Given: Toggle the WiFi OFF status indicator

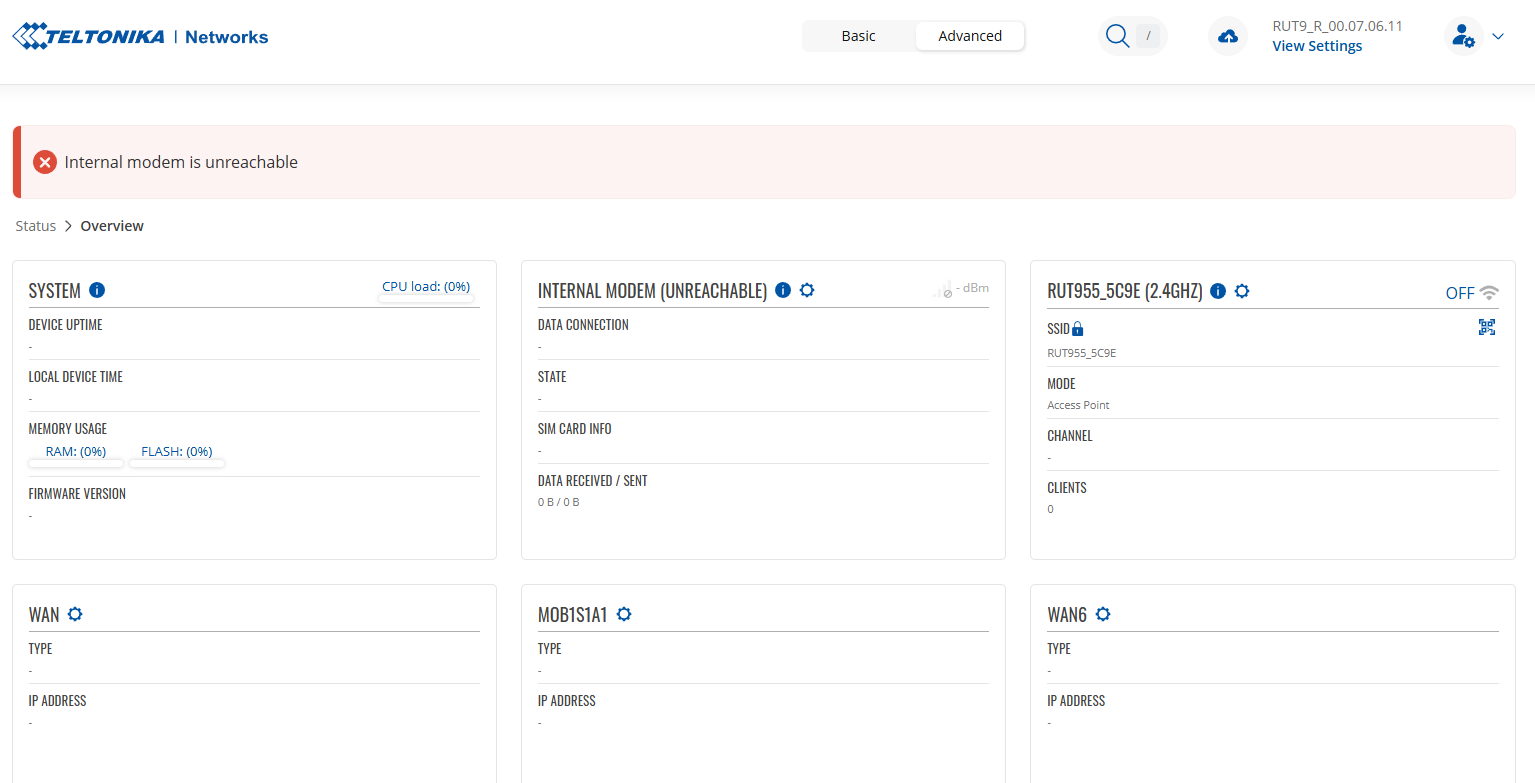Looking at the screenshot, I should tap(1471, 293).
